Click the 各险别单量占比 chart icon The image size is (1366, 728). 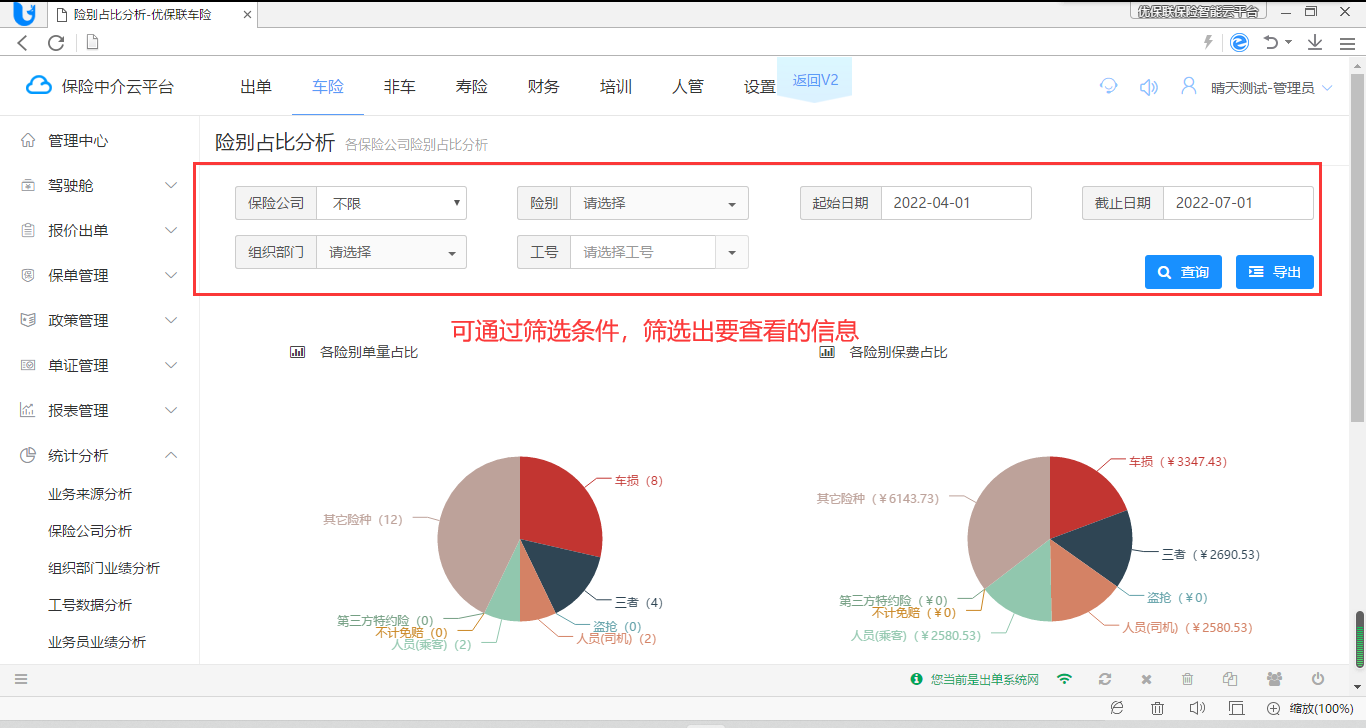pyautogui.click(x=297, y=352)
